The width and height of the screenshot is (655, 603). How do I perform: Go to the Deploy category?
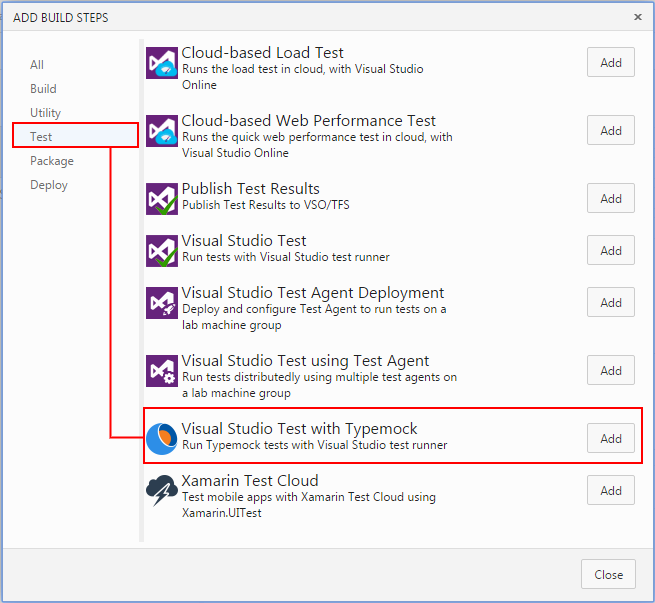(x=49, y=185)
